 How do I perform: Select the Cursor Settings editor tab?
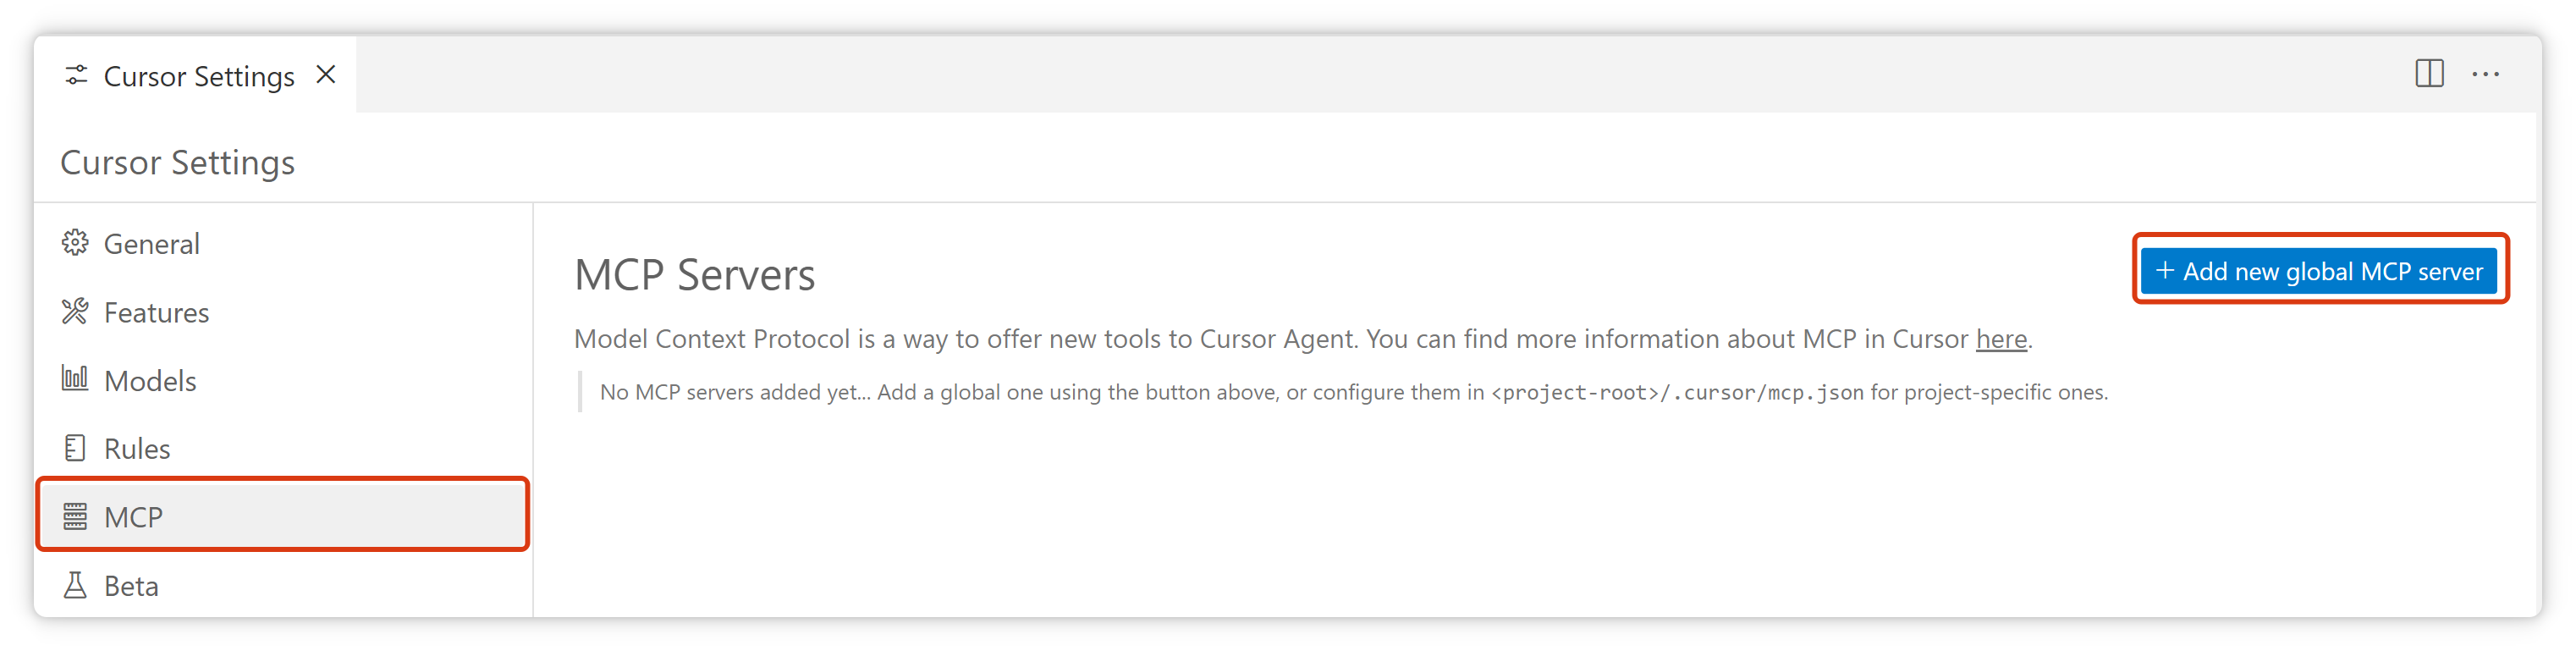pyautogui.click(x=199, y=76)
